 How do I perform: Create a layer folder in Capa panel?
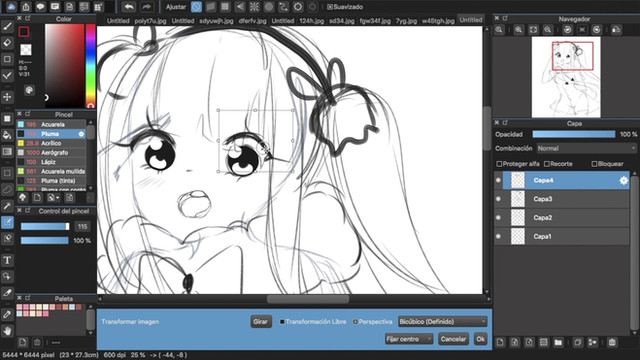tap(558, 342)
